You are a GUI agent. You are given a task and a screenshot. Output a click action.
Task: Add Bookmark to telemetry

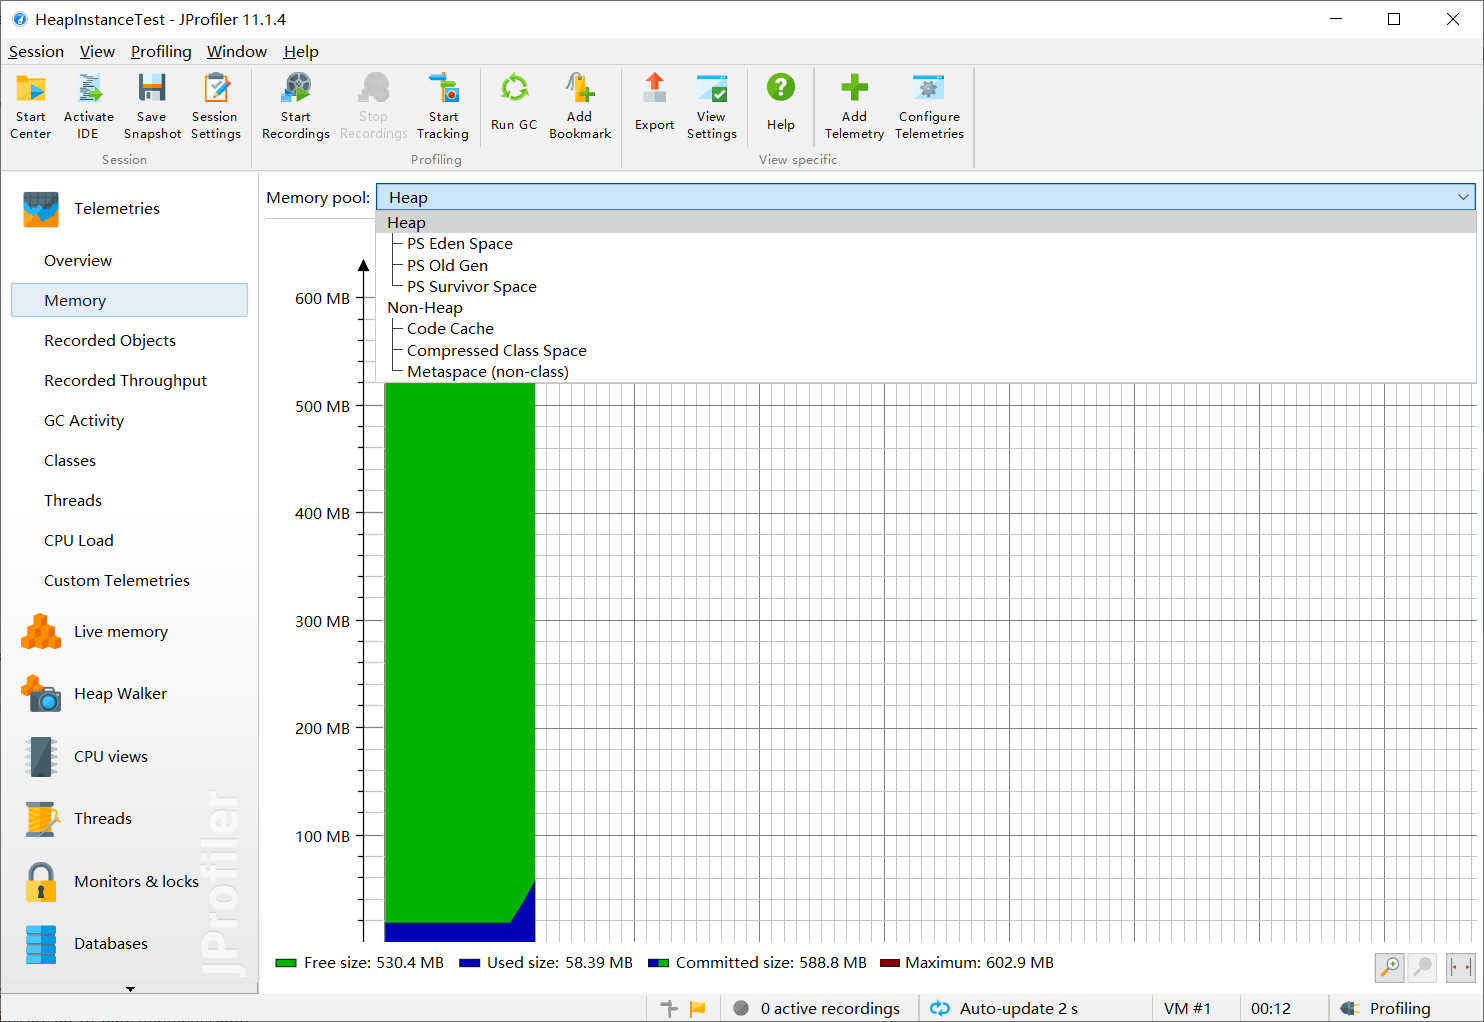pos(580,106)
